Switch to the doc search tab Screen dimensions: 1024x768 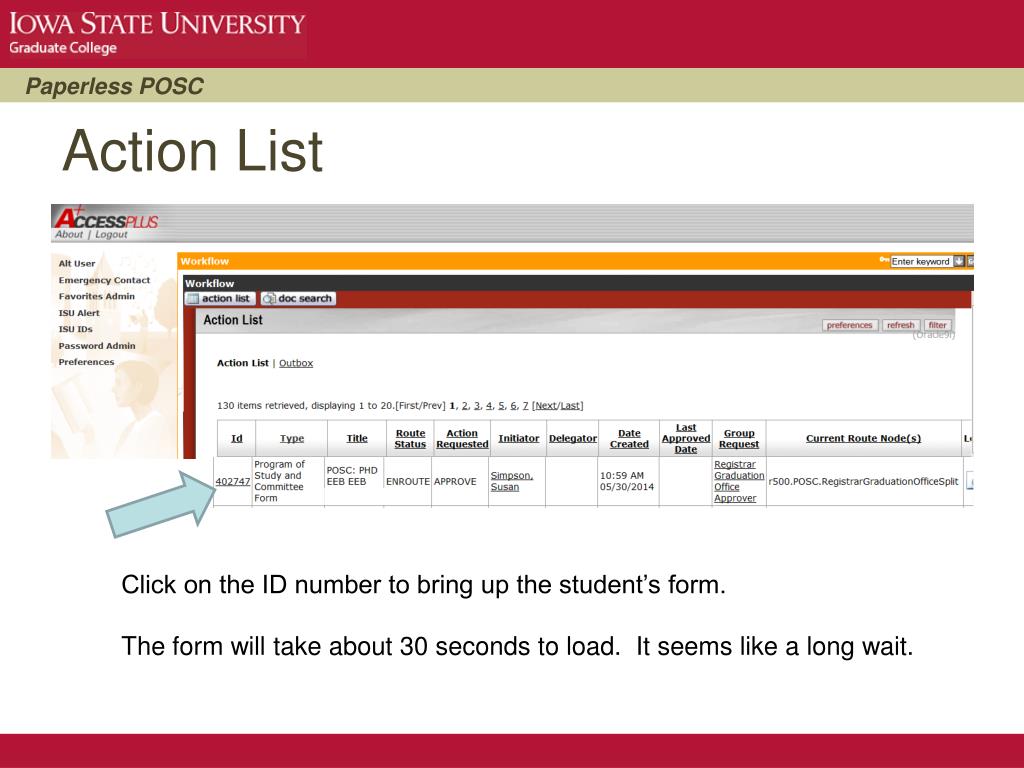click(x=298, y=298)
